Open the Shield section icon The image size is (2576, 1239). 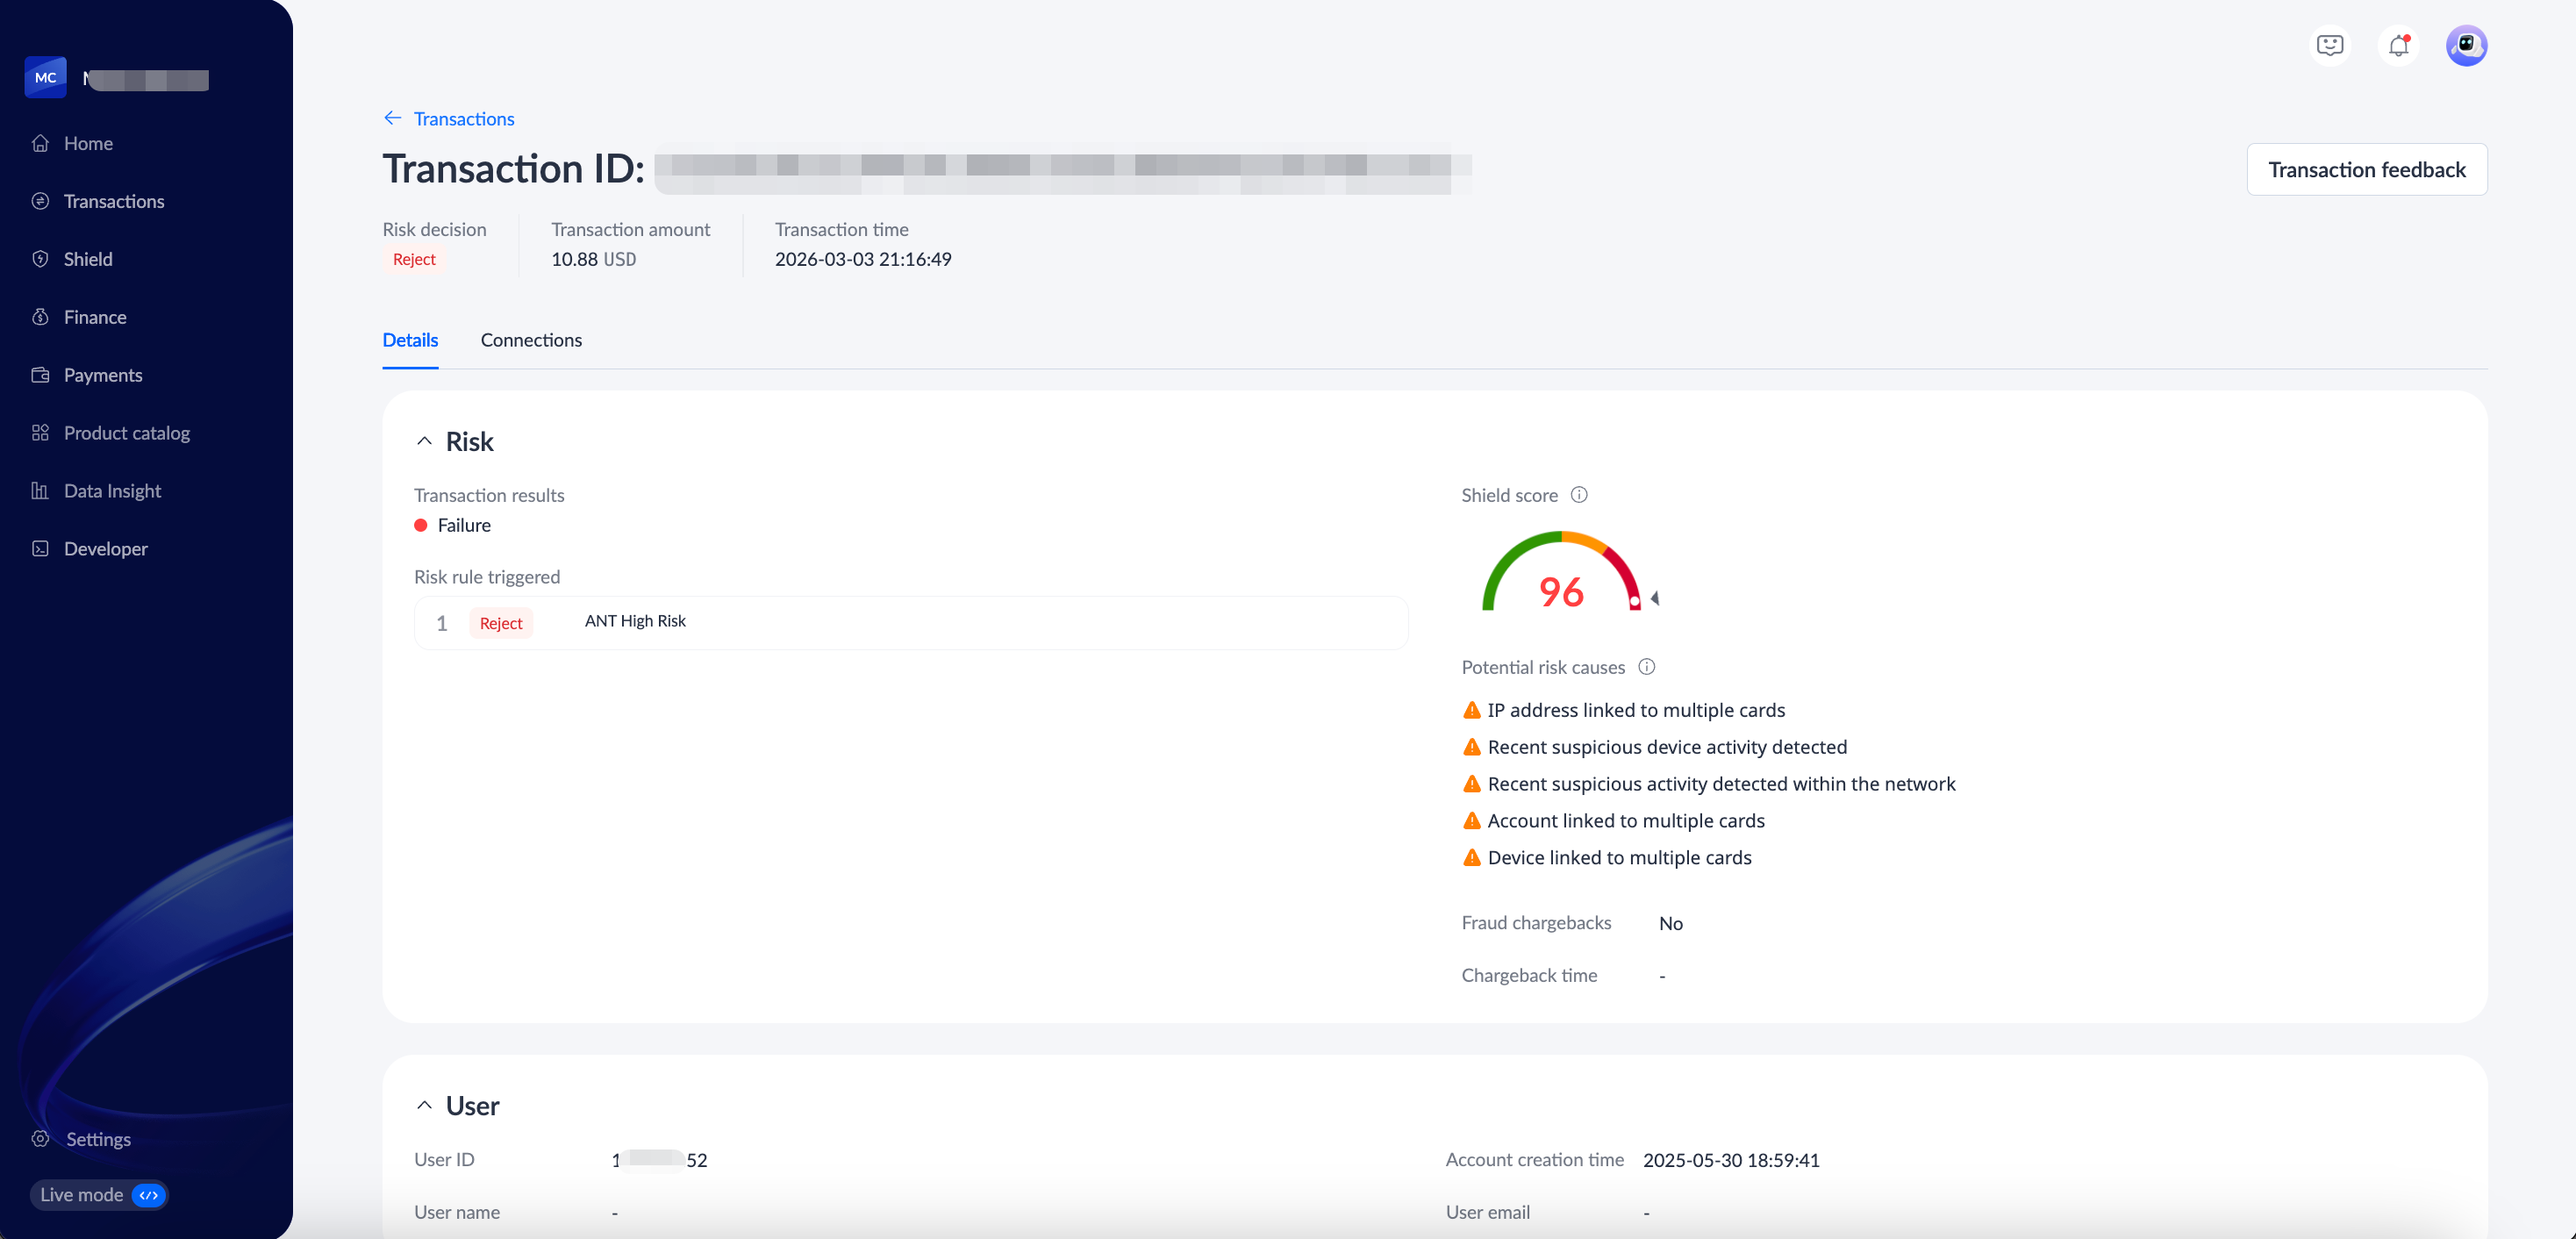40,259
